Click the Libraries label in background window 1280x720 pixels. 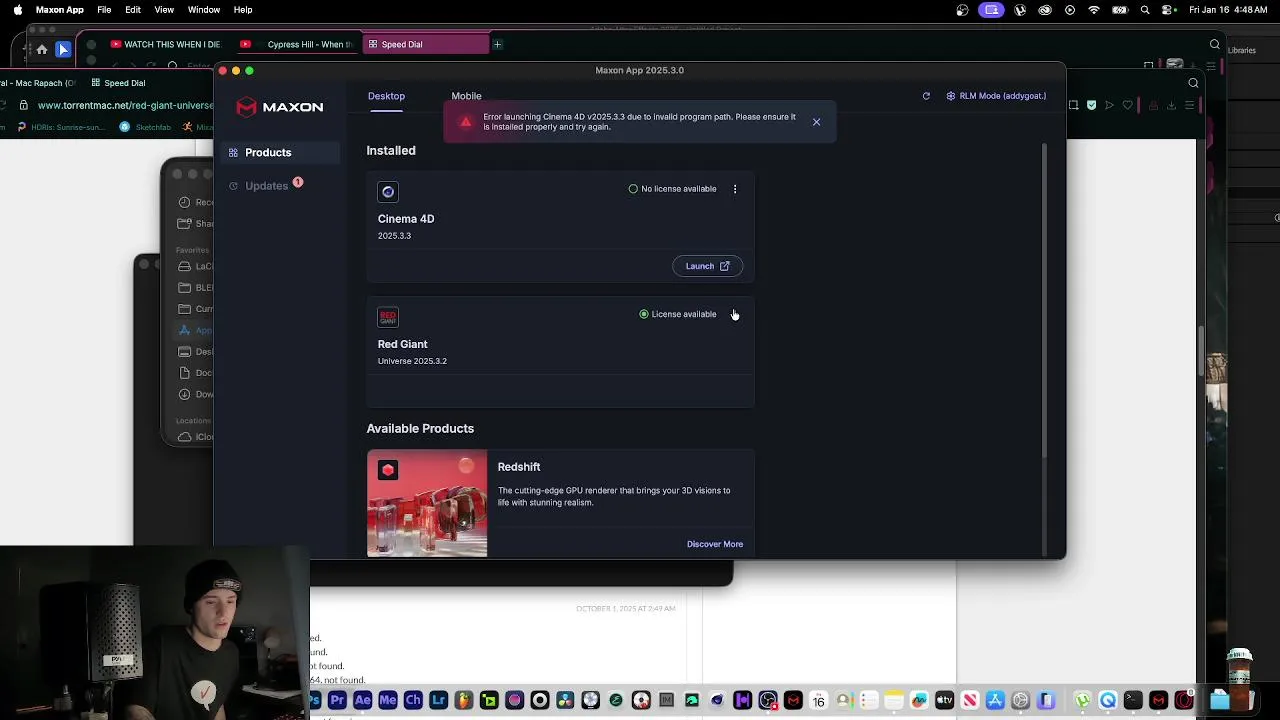pos(1242,50)
